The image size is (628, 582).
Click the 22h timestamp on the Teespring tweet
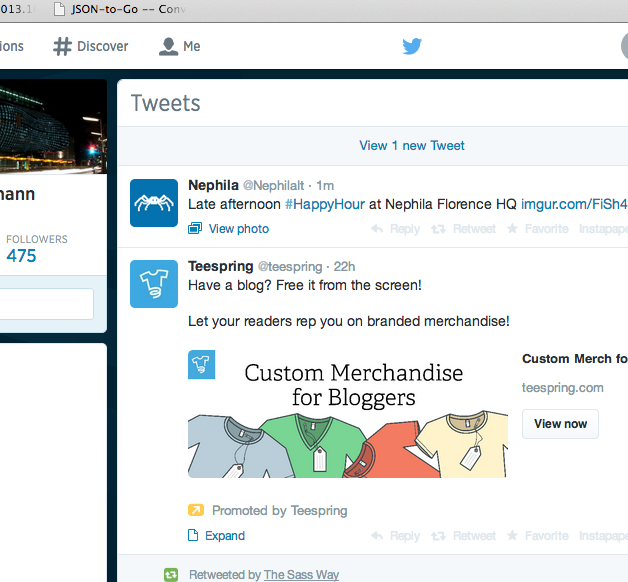tap(344, 267)
